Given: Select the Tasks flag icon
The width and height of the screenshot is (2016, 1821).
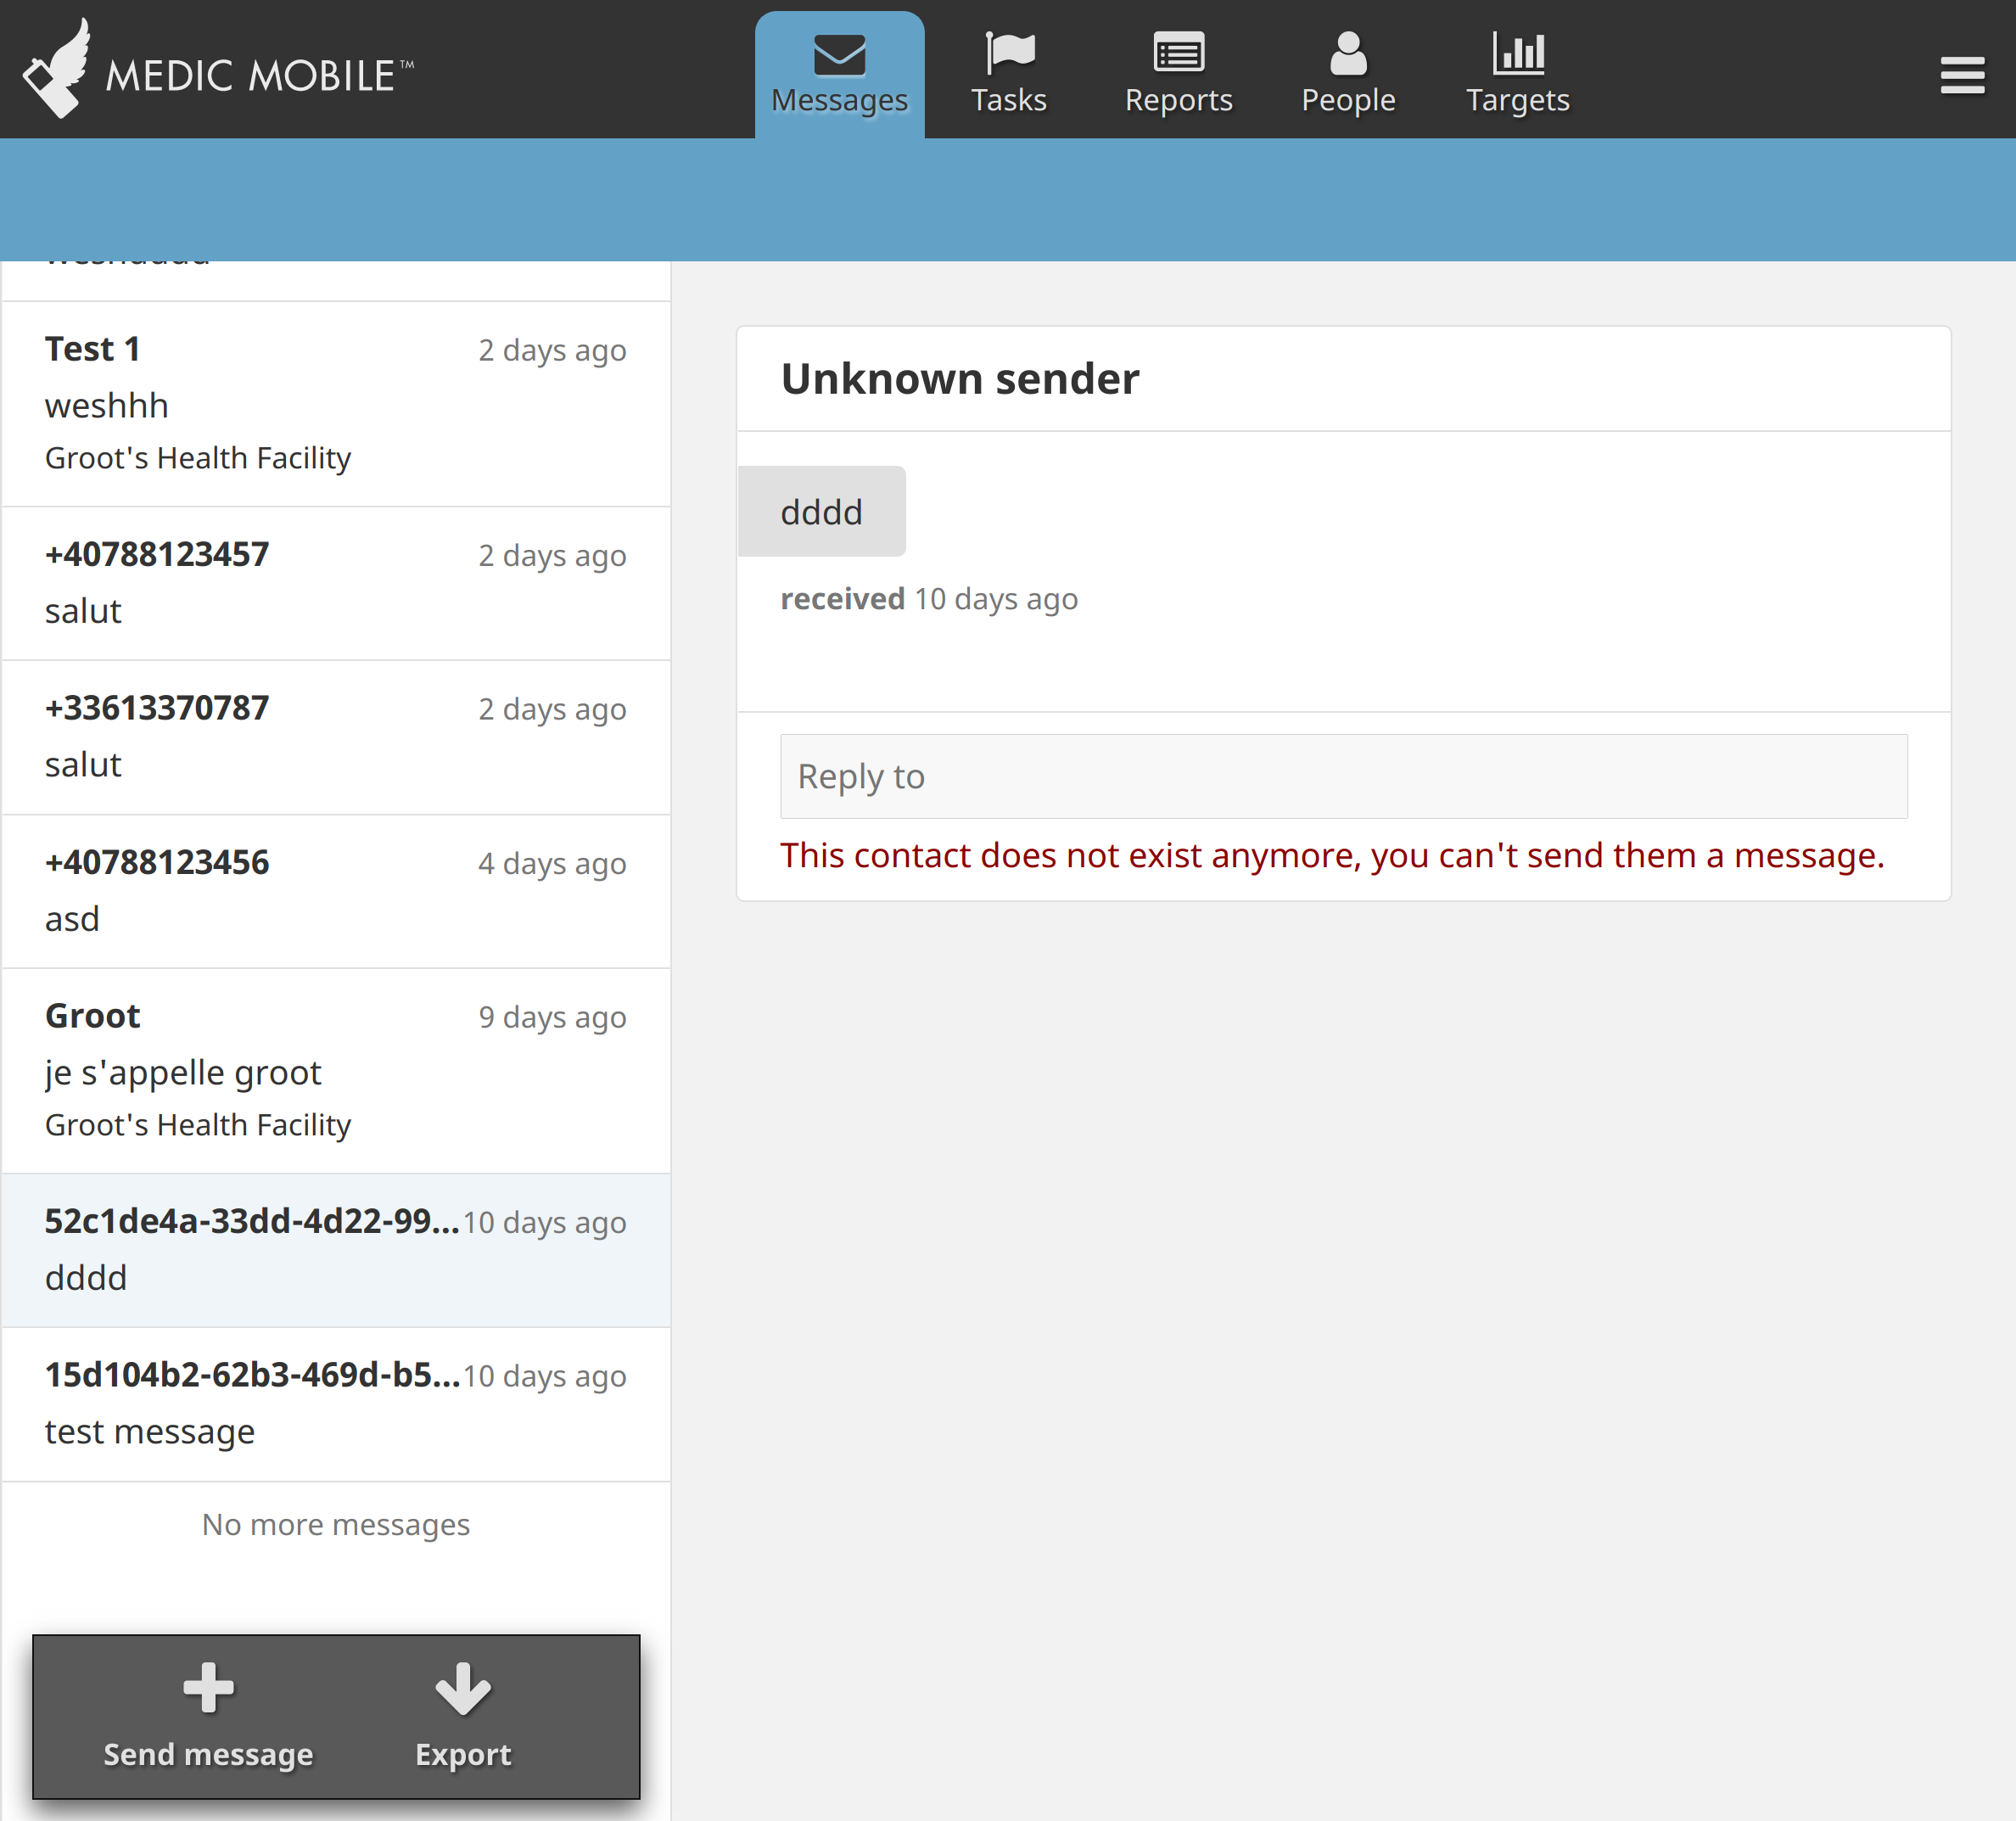Looking at the screenshot, I should 1008,55.
